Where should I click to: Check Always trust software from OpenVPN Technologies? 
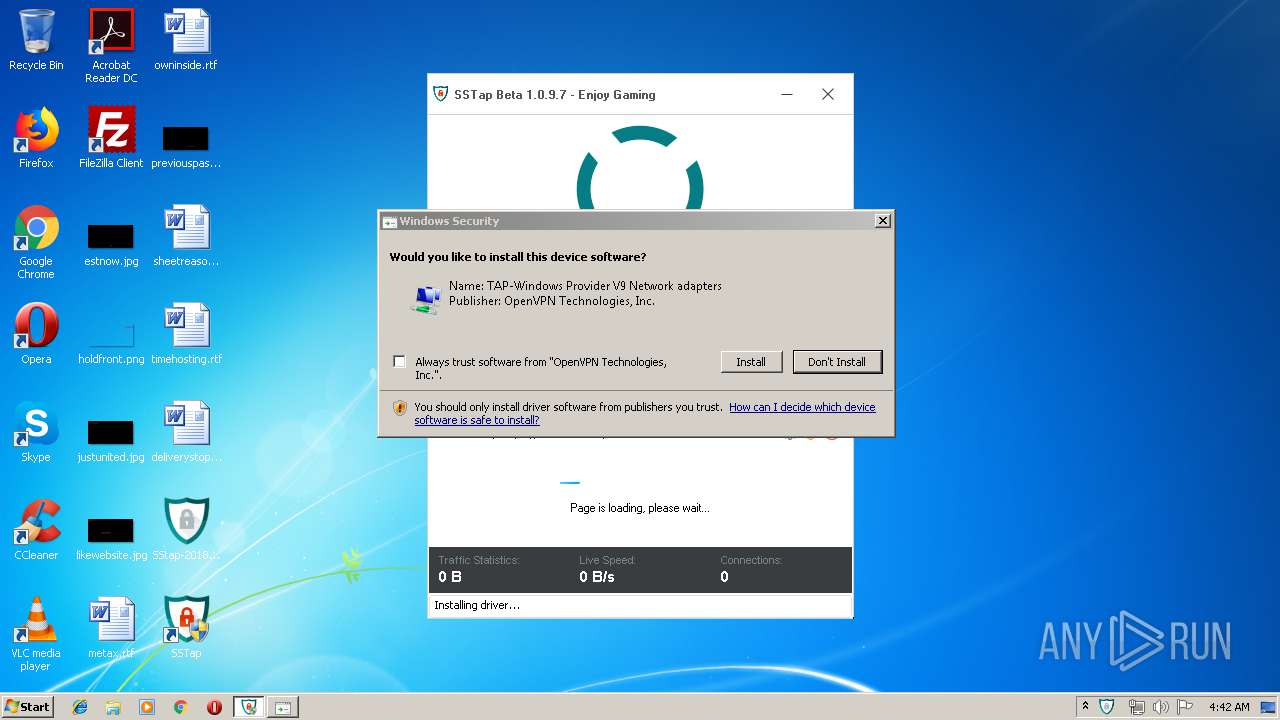400,362
